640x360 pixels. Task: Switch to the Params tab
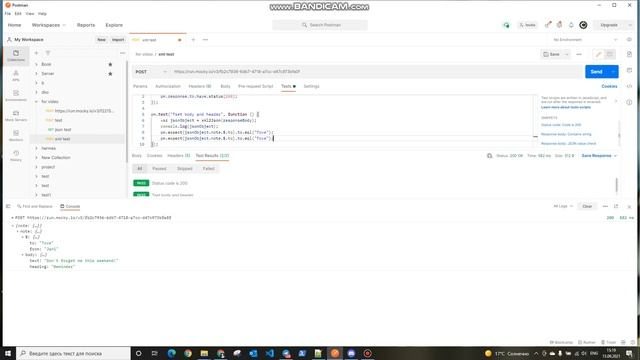tap(140, 86)
